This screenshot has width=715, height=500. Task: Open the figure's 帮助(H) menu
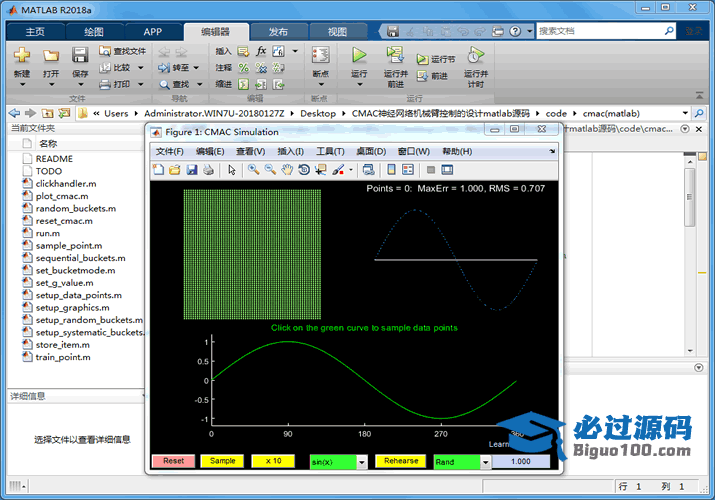click(457, 151)
